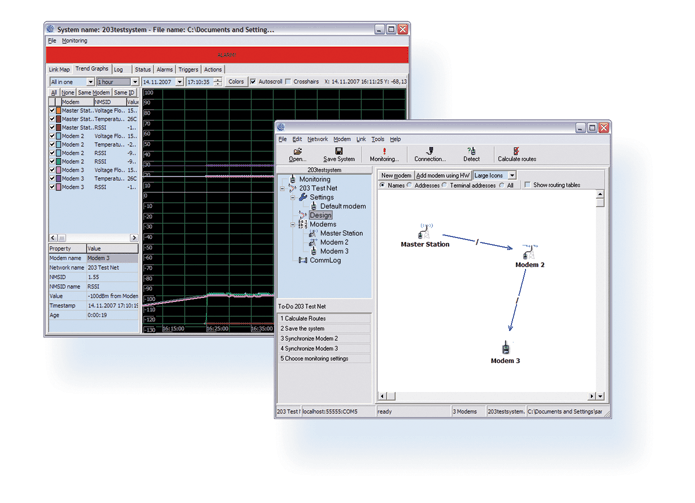This screenshot has height=503, width=695.
Task: Click To-Do item 3 Synchronize Modem 2
Action: tap(324, 339)
